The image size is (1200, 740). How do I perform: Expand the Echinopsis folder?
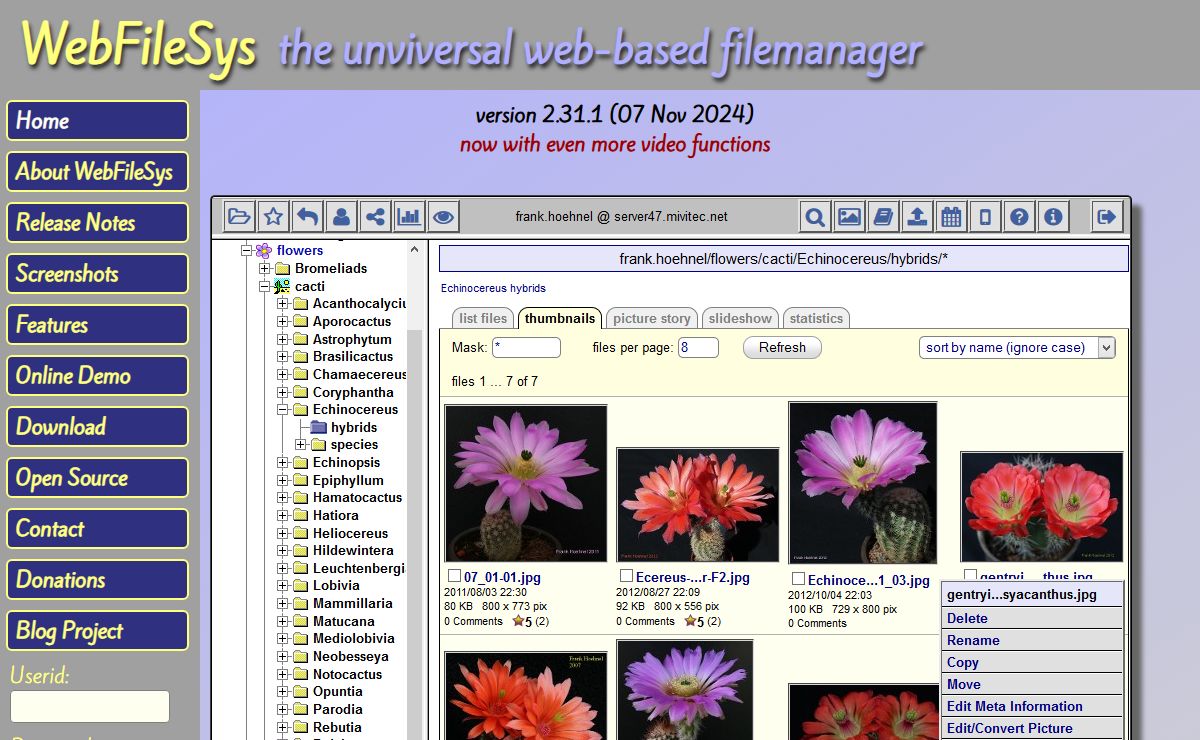pyautogui.click(x=283, y=463)
